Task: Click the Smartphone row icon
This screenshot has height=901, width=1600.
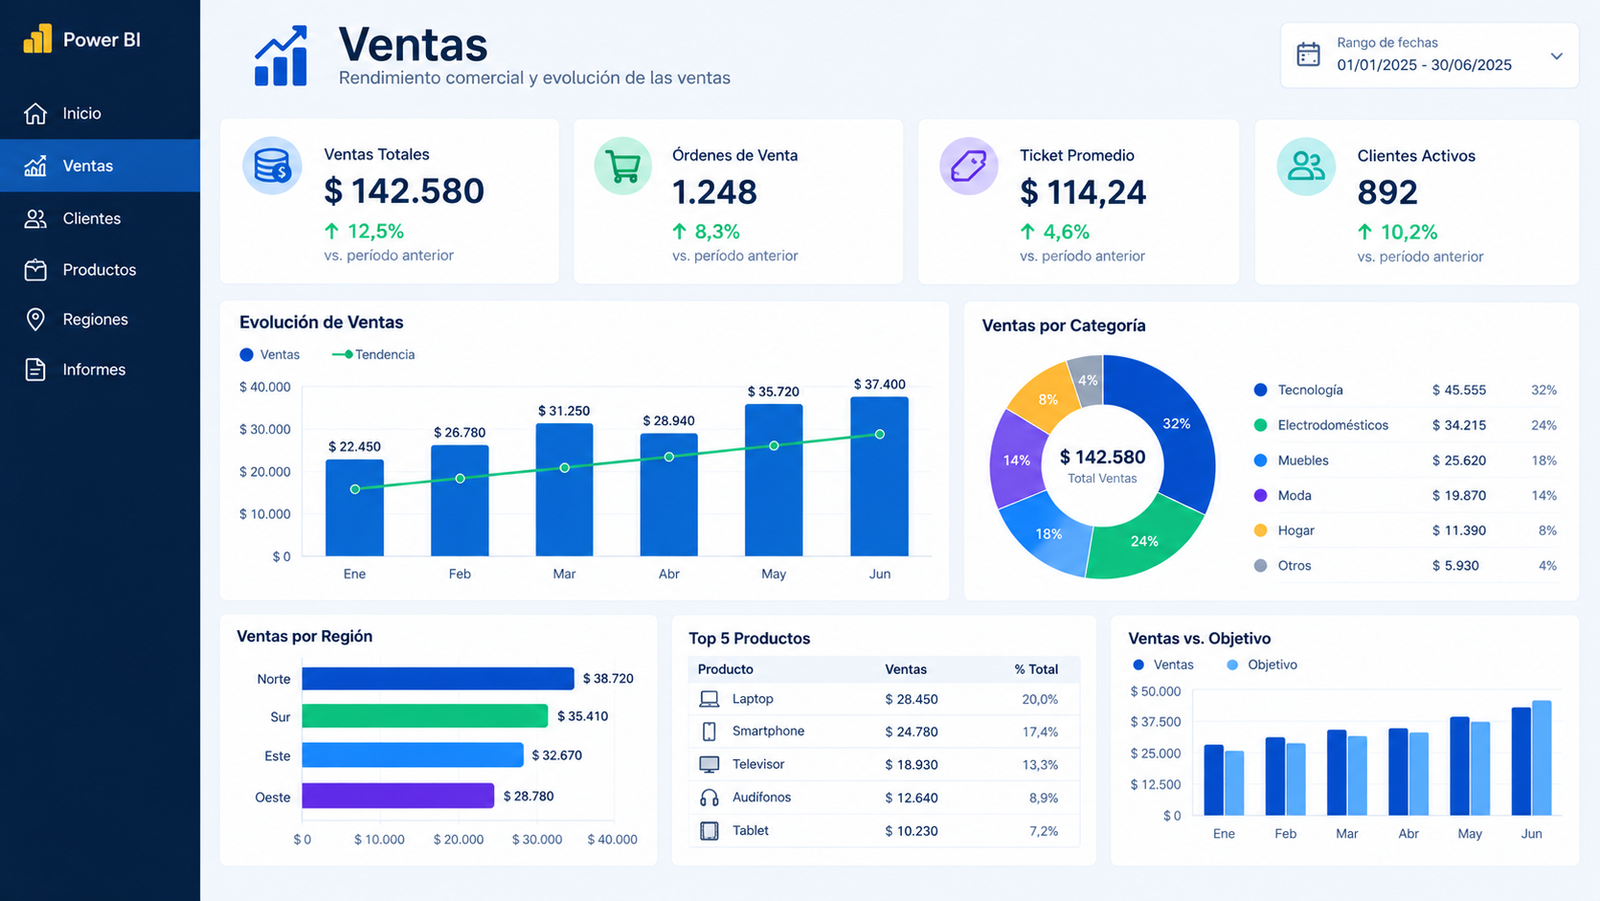Action: coord(709,731)
